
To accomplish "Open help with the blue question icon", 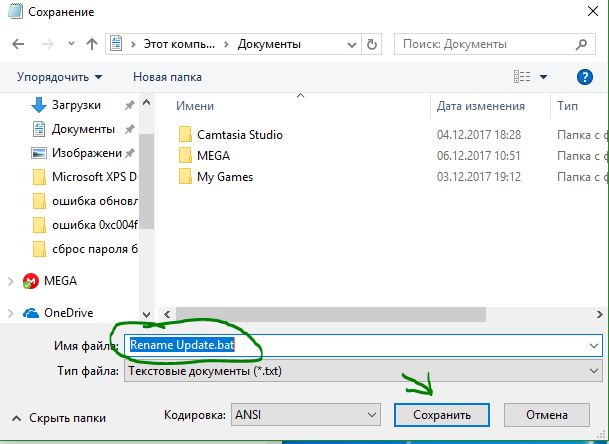I will 585,77.
